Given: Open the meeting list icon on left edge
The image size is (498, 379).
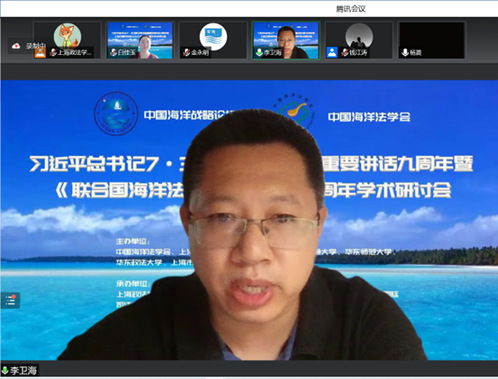Looking at the screenshot, I should pyautogui.click(x=10, y=301).
